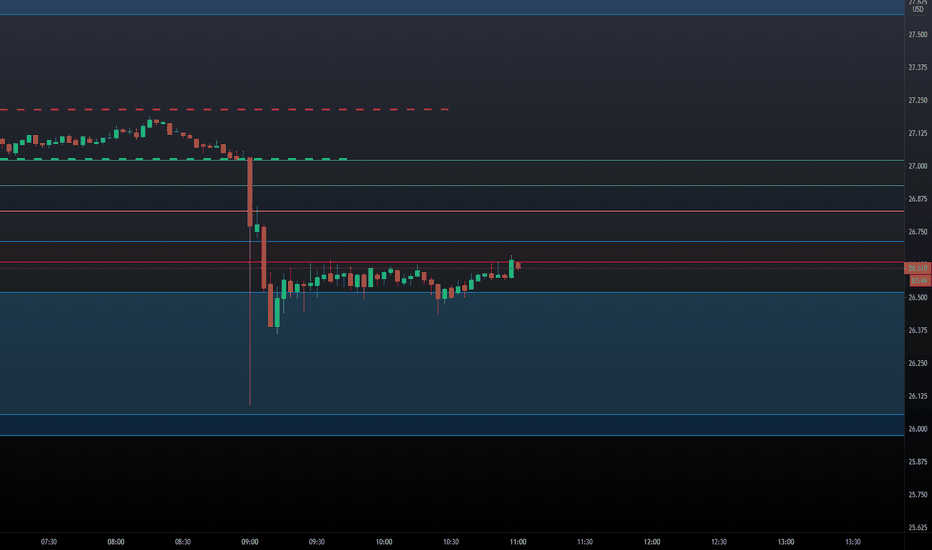Click the 10:00 time axis label
The width and height of the screenshot is (932, 550).
pyautogui.click(x=384, y=542)
